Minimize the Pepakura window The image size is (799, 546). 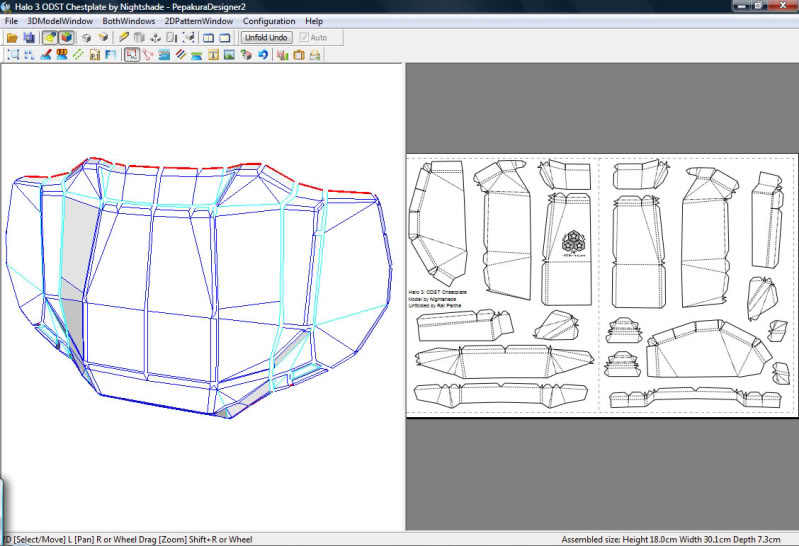(741, 6)
